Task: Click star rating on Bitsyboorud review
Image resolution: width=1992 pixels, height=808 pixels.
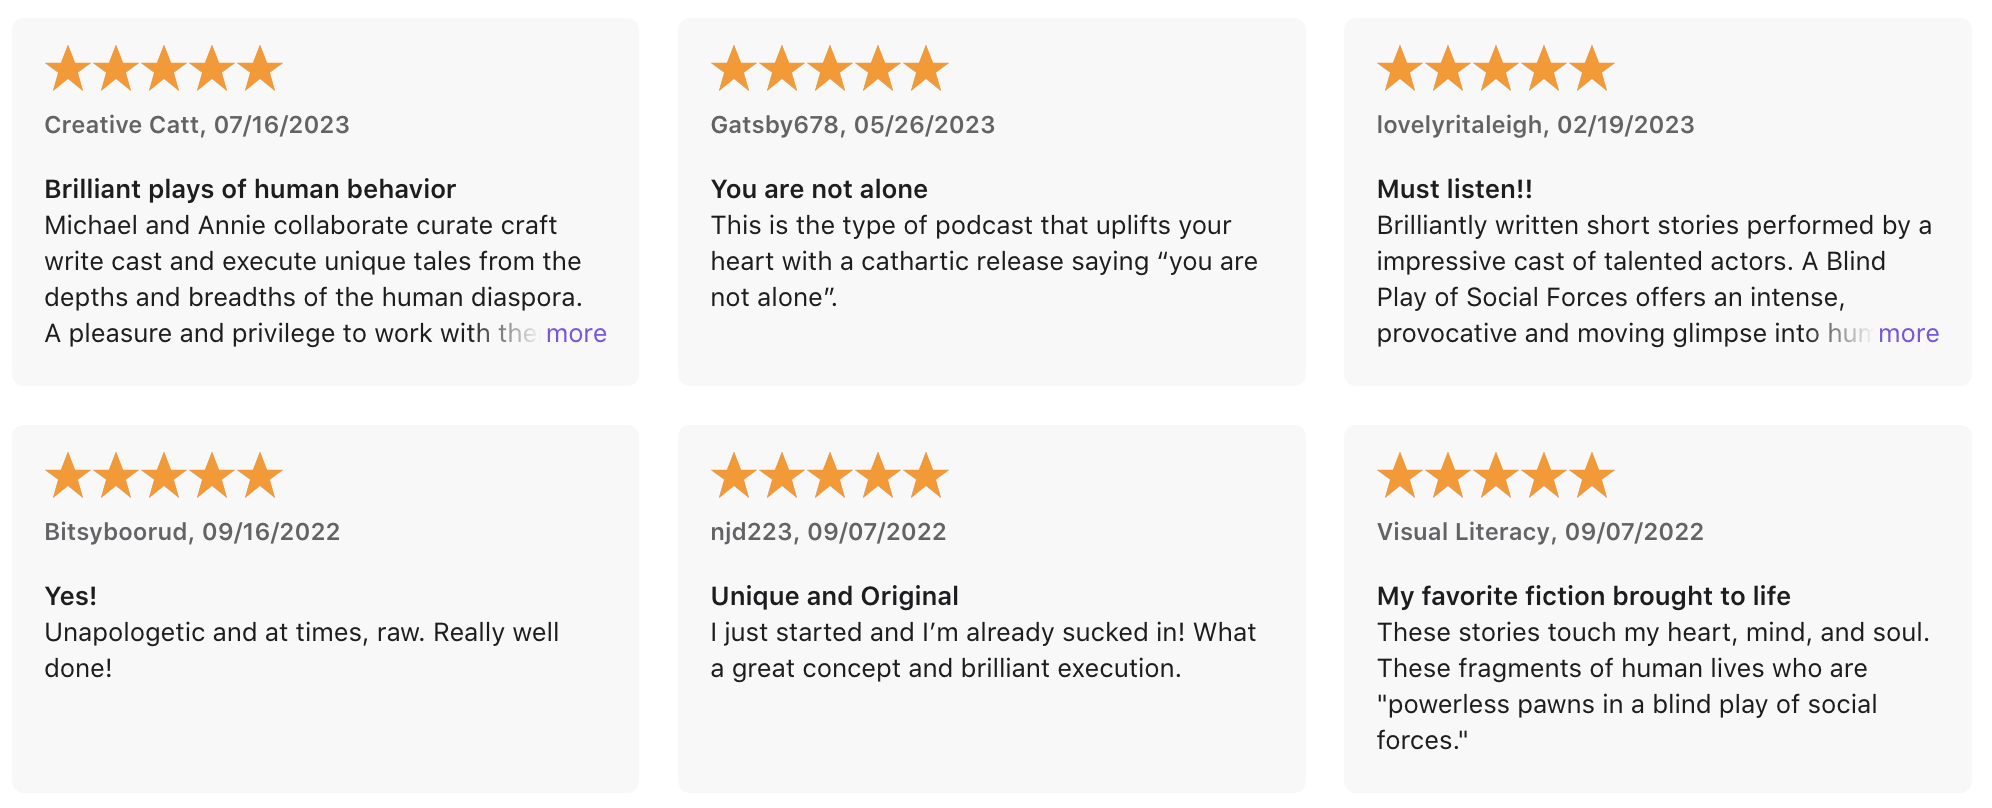Action: click(164, 475)
